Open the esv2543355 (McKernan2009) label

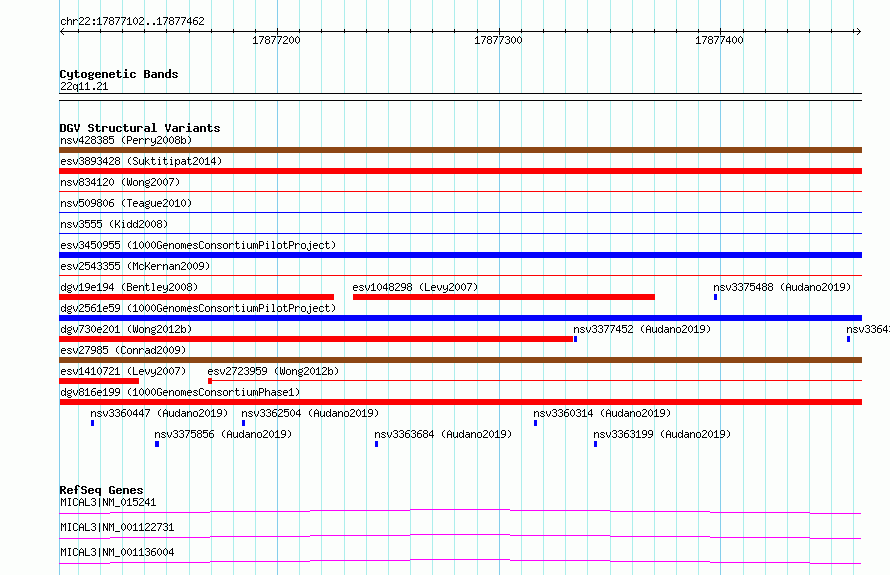point(135,266)
